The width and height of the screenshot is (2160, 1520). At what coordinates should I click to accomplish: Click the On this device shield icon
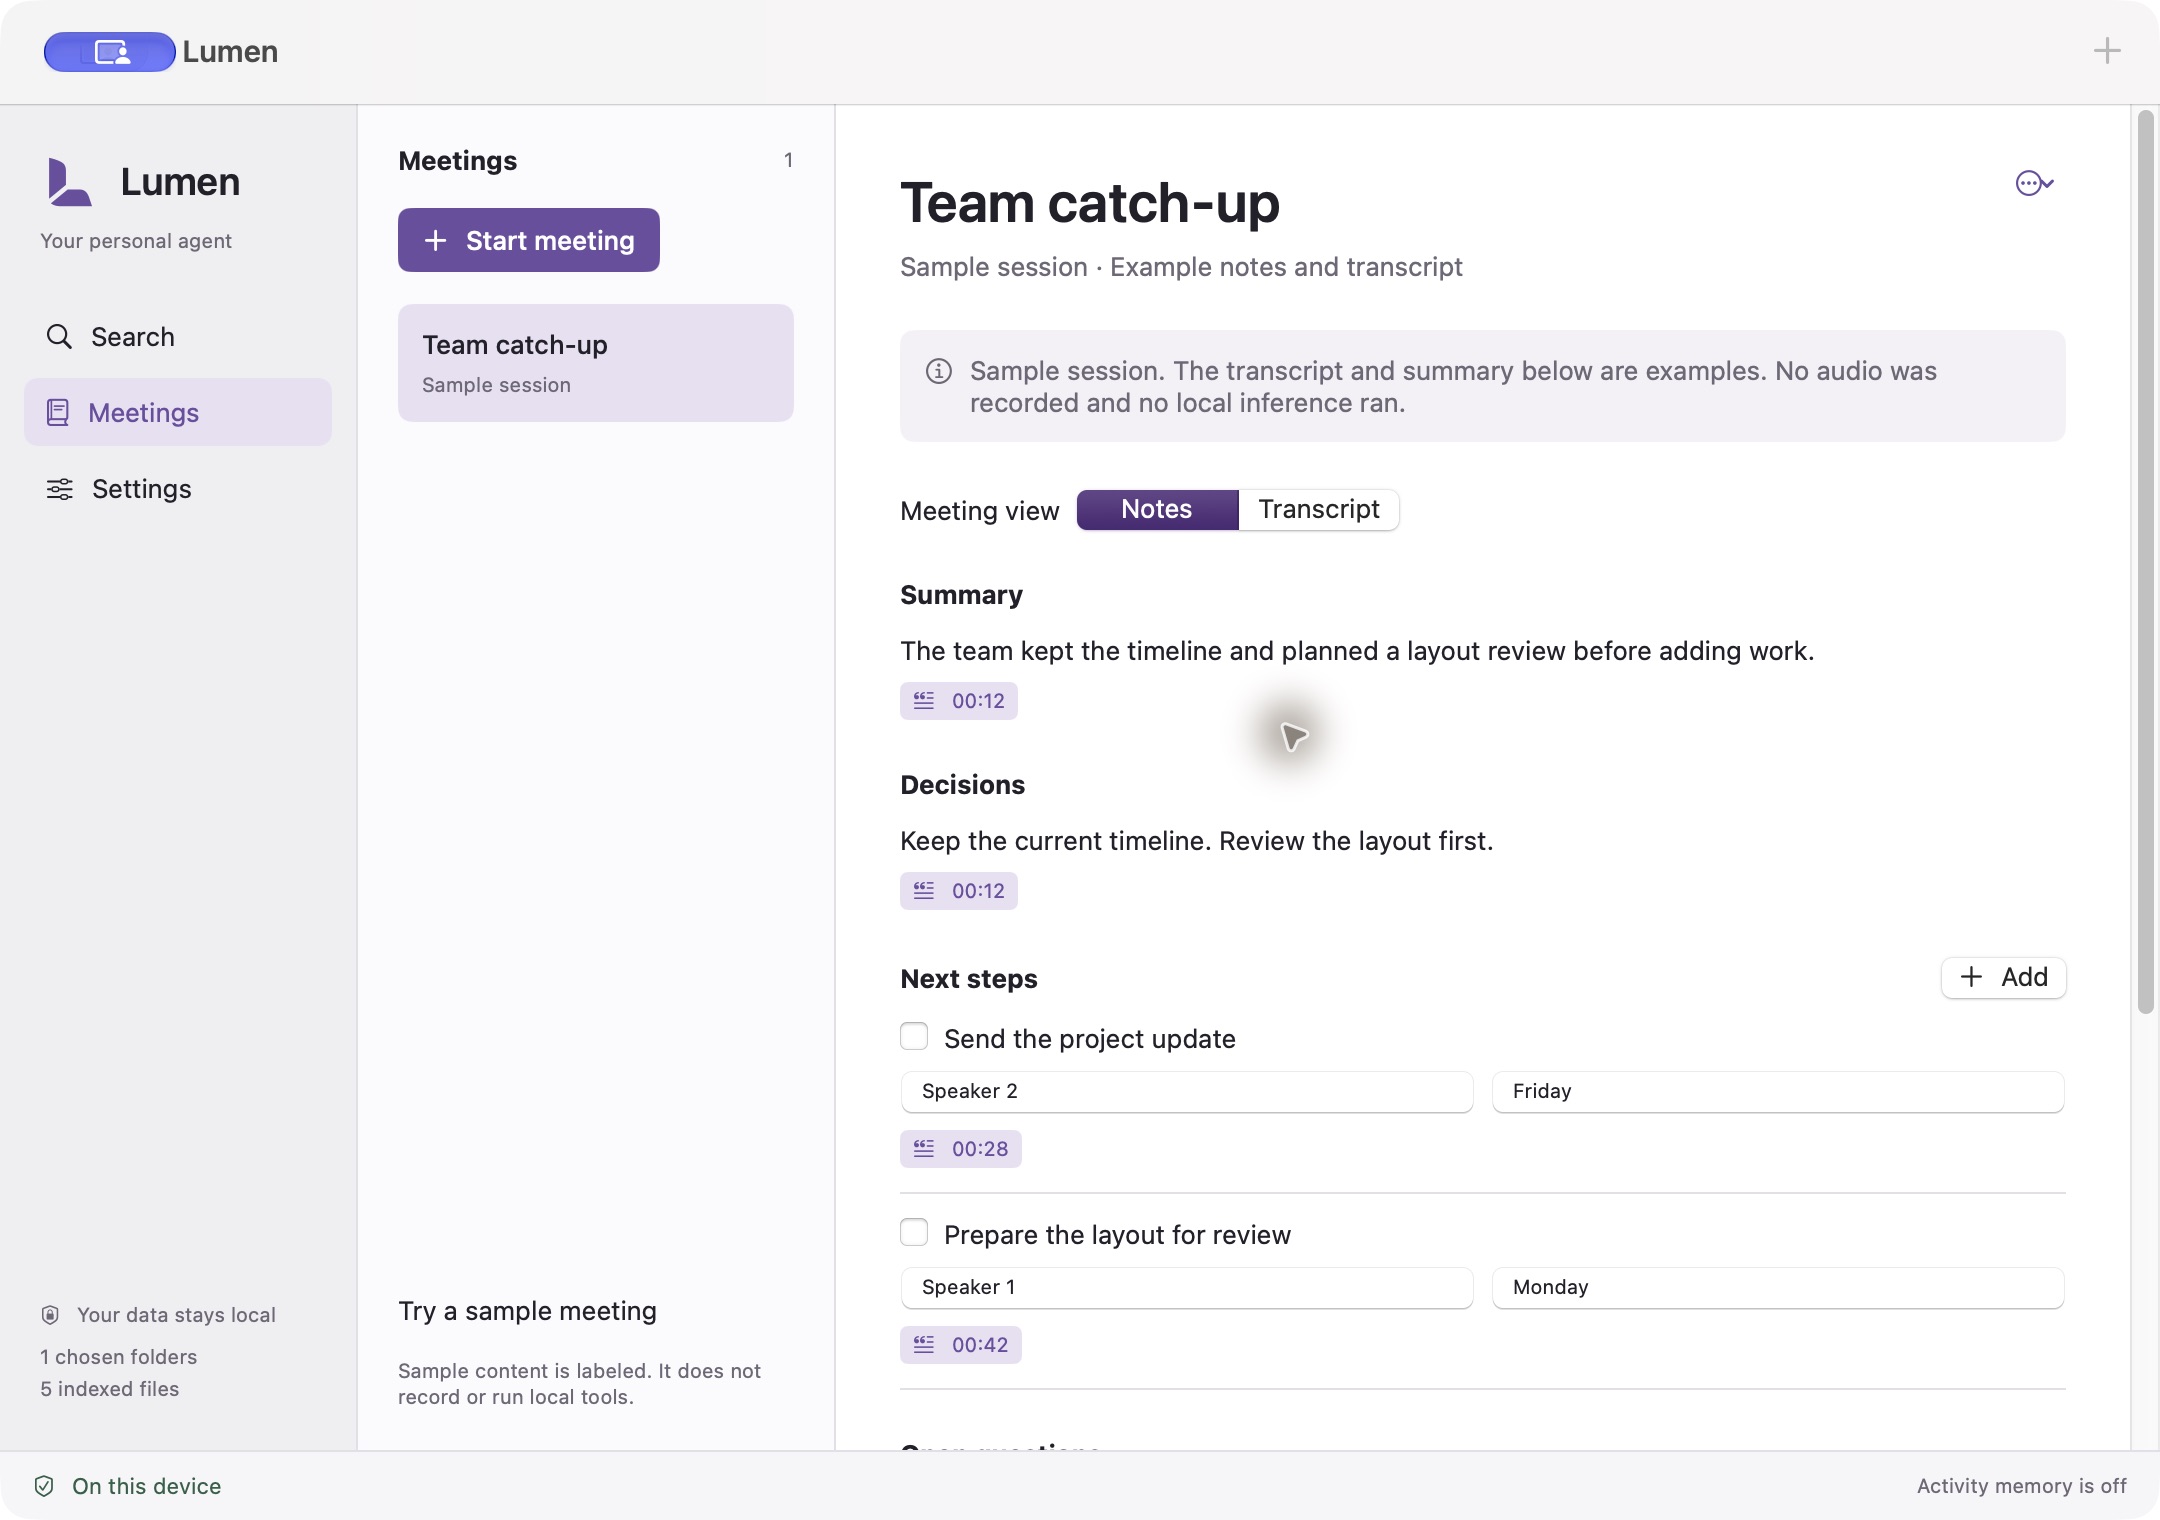44,1486
